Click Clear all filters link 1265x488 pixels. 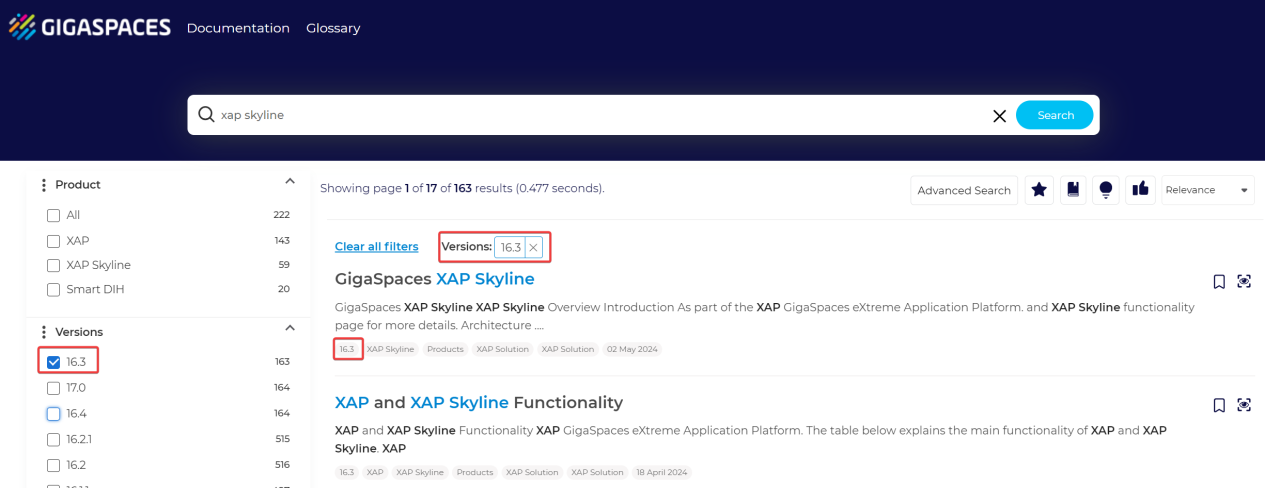pyautogui.click(x=376, y=247)
